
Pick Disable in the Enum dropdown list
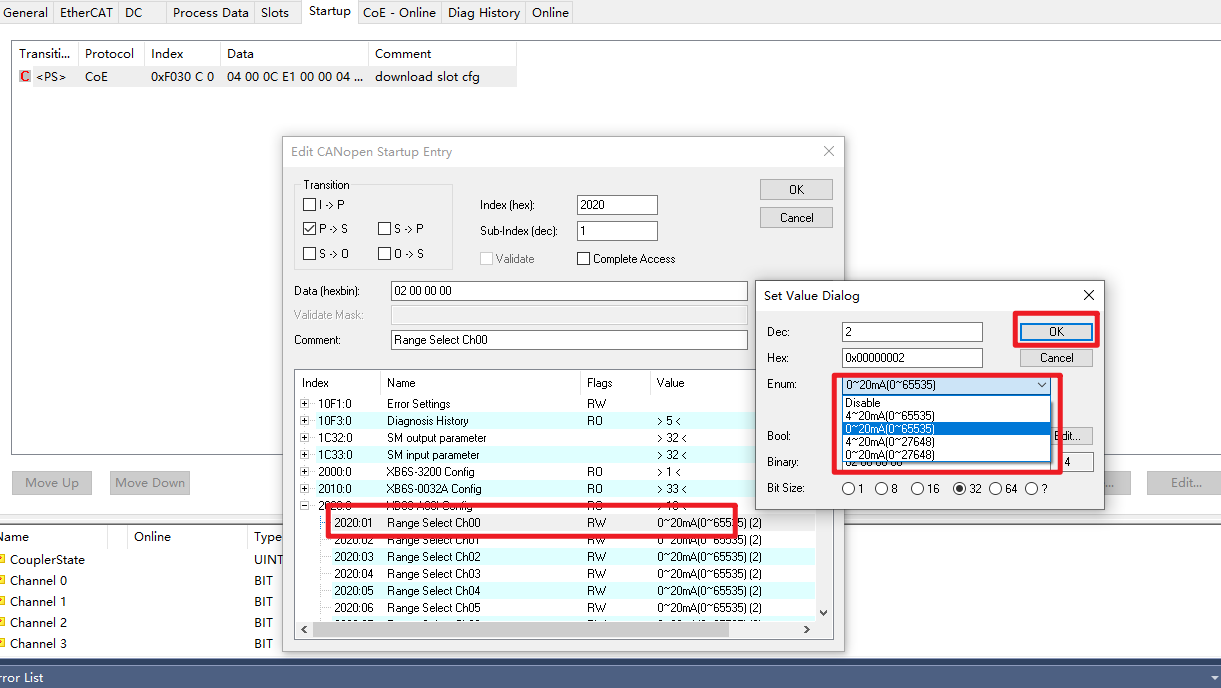pyautogui.click(x=863, y=403)
